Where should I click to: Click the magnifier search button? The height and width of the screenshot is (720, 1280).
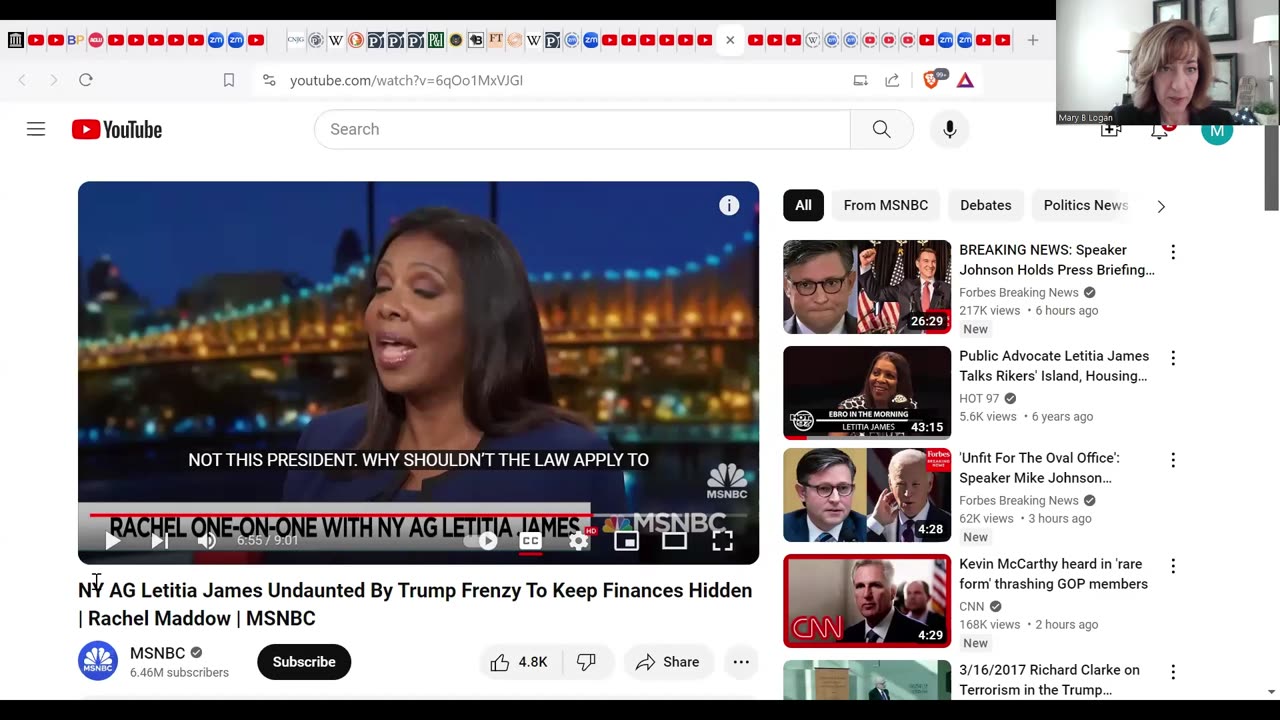coord(881,129)
